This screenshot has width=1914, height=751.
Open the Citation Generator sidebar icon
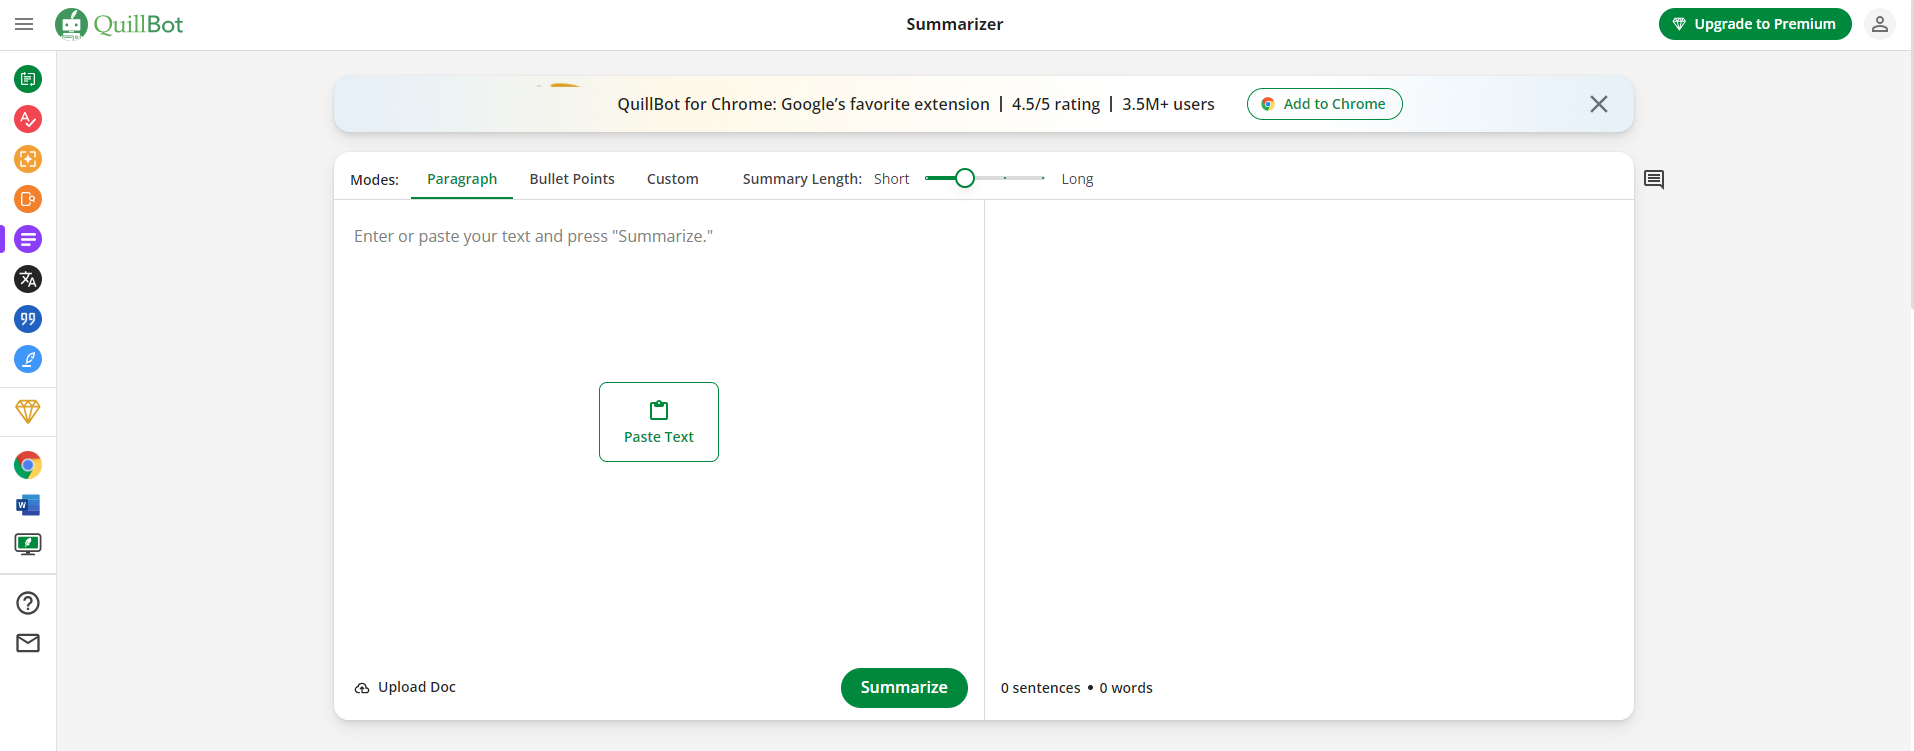[x=28, y=319]
